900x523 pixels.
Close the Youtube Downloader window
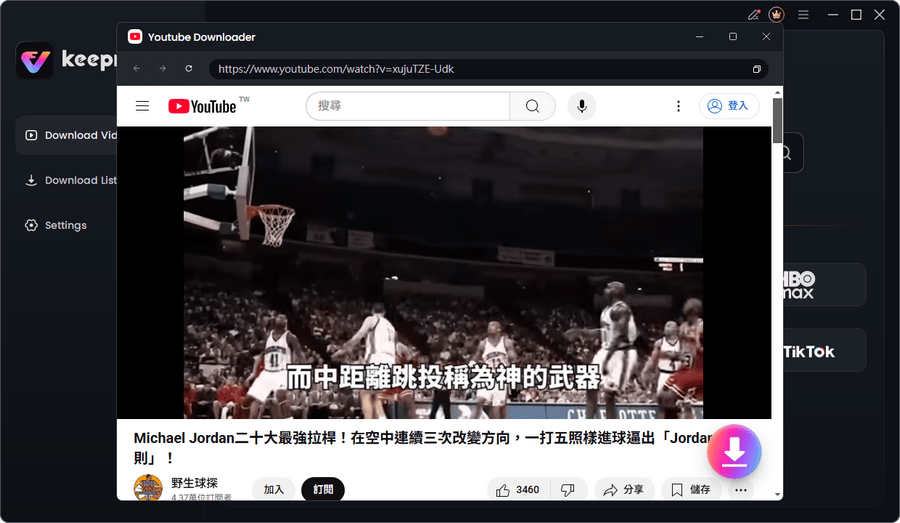coord(766,37)
